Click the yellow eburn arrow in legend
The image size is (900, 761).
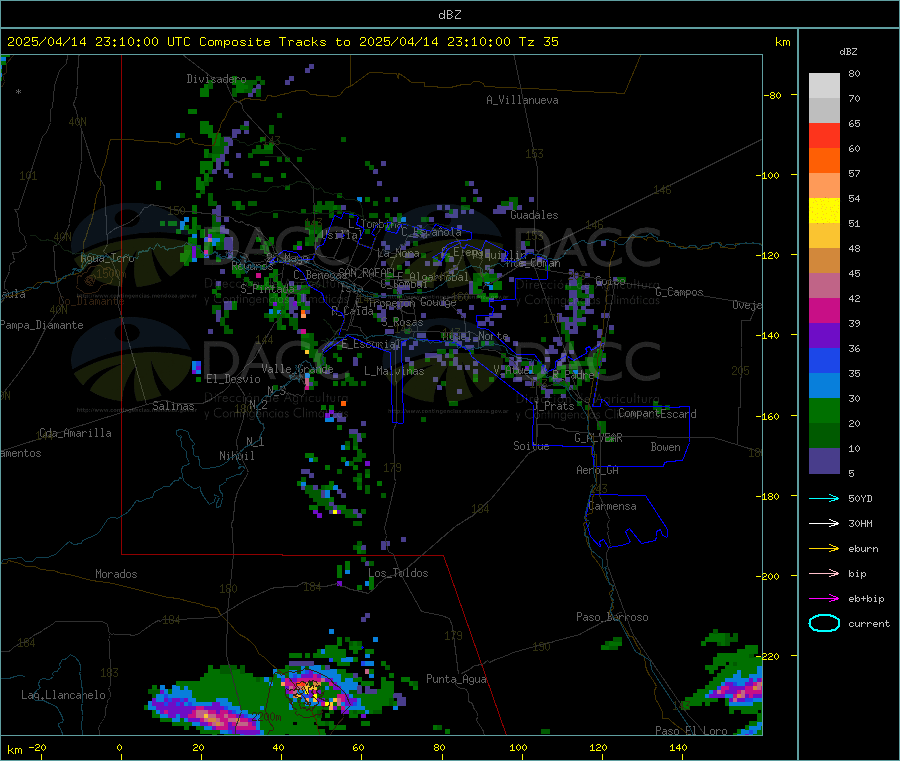824,549
